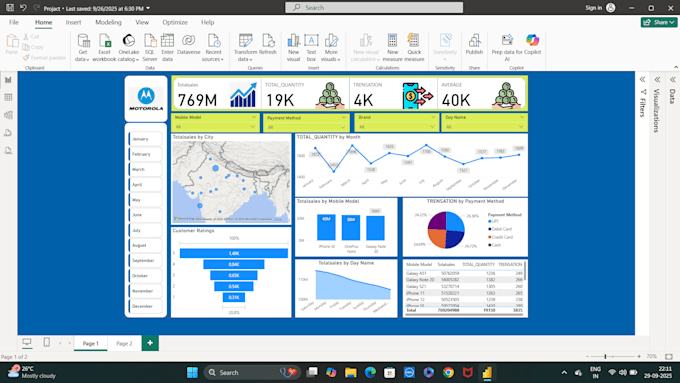Open the Get data menu
The image size is (680, 383).
(x=82, y=48)
